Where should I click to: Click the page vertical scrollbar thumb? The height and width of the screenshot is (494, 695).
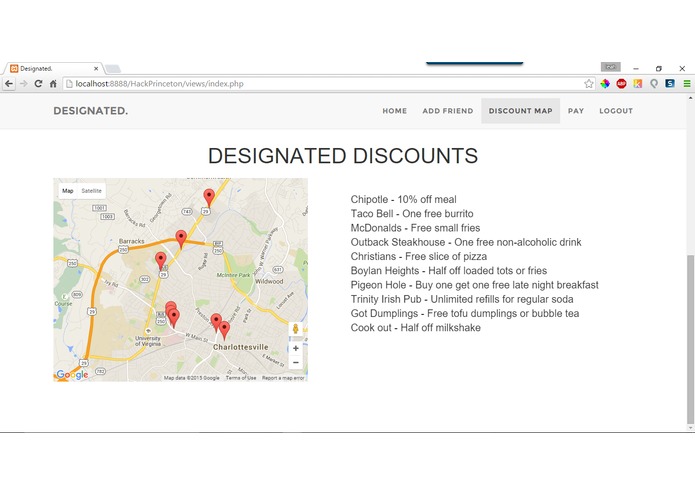tap(690, 339)
